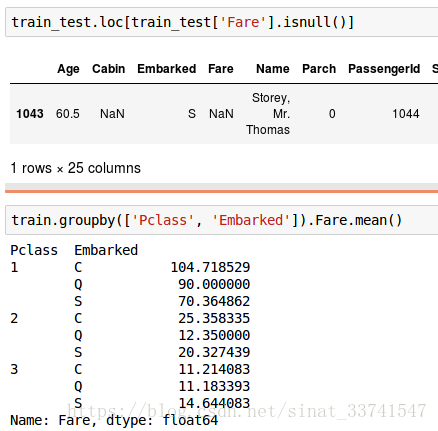Select the Age value 60.5
Image resolution: width=438 pixels, height=431 pixels.
point(68,114)
